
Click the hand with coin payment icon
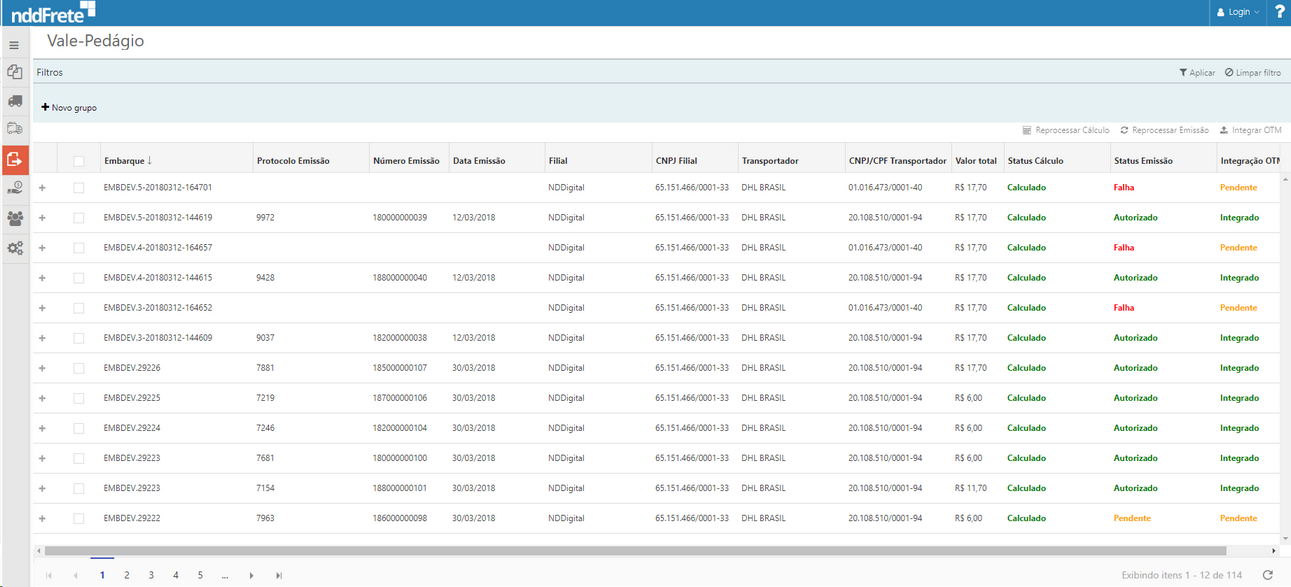[x=15, y=188]
